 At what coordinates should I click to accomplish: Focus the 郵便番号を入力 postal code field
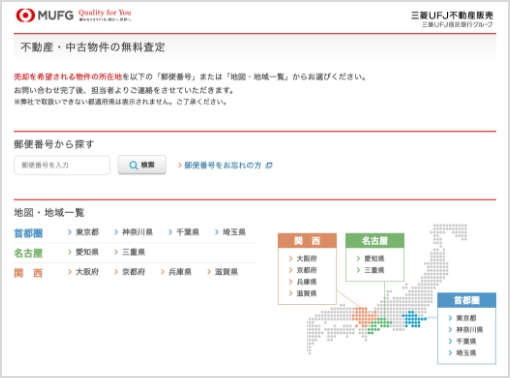point(62,165)
